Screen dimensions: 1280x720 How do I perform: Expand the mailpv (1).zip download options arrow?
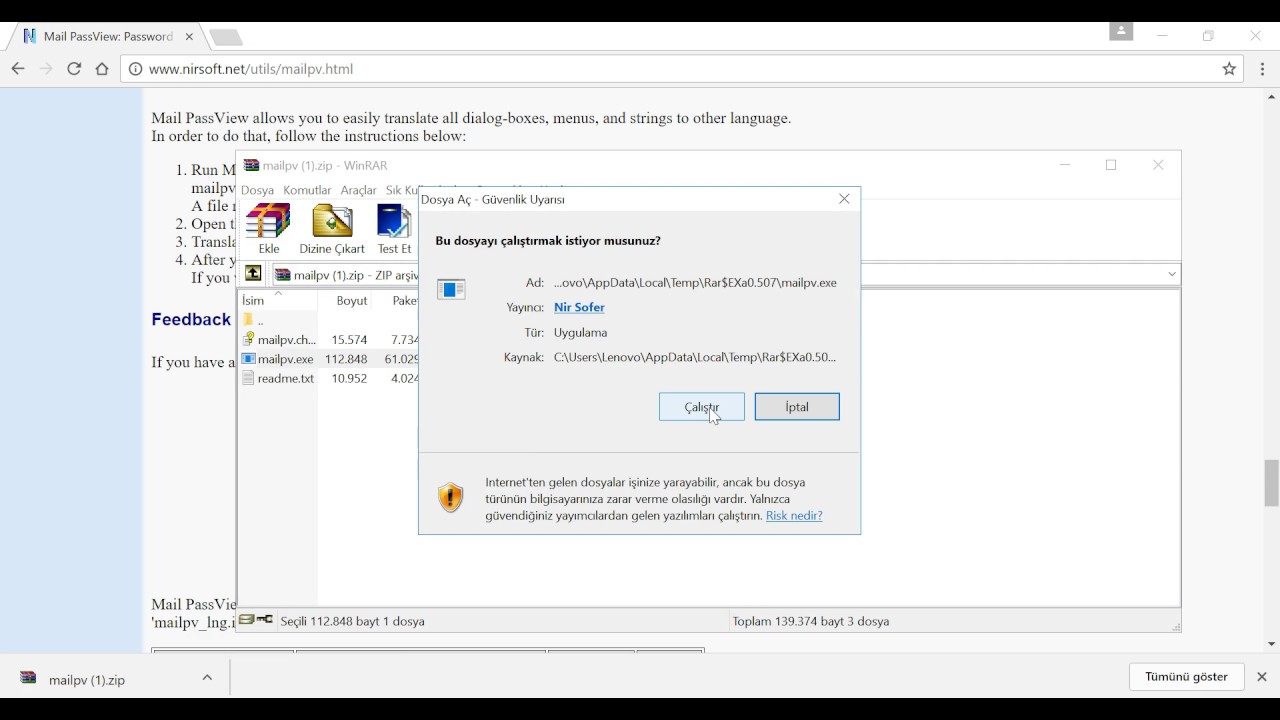(x=207, y=678)
